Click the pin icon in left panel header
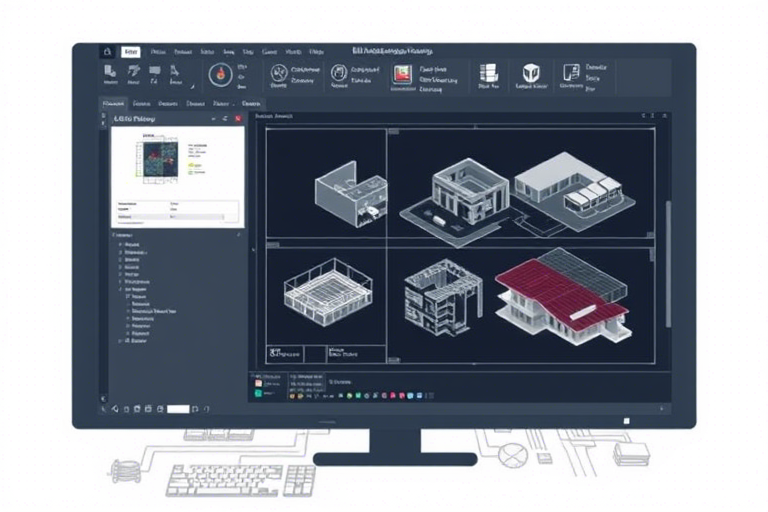The image size is (768, 512). (225, 119)
